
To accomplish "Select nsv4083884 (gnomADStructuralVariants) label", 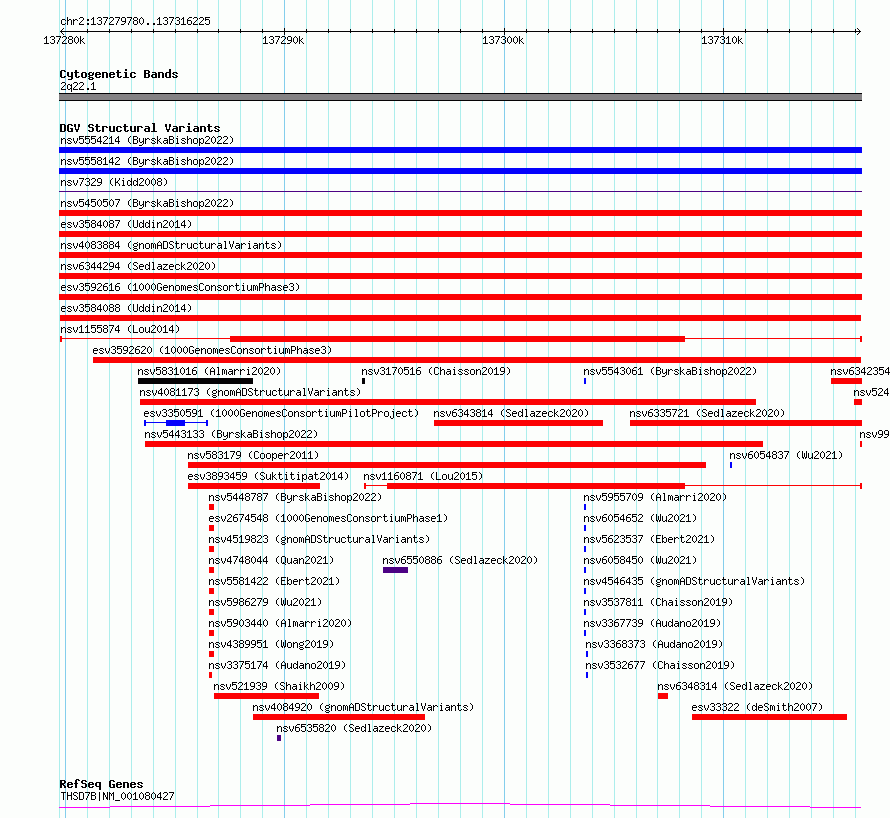I will pyautogui.click(x=171, y=245).
